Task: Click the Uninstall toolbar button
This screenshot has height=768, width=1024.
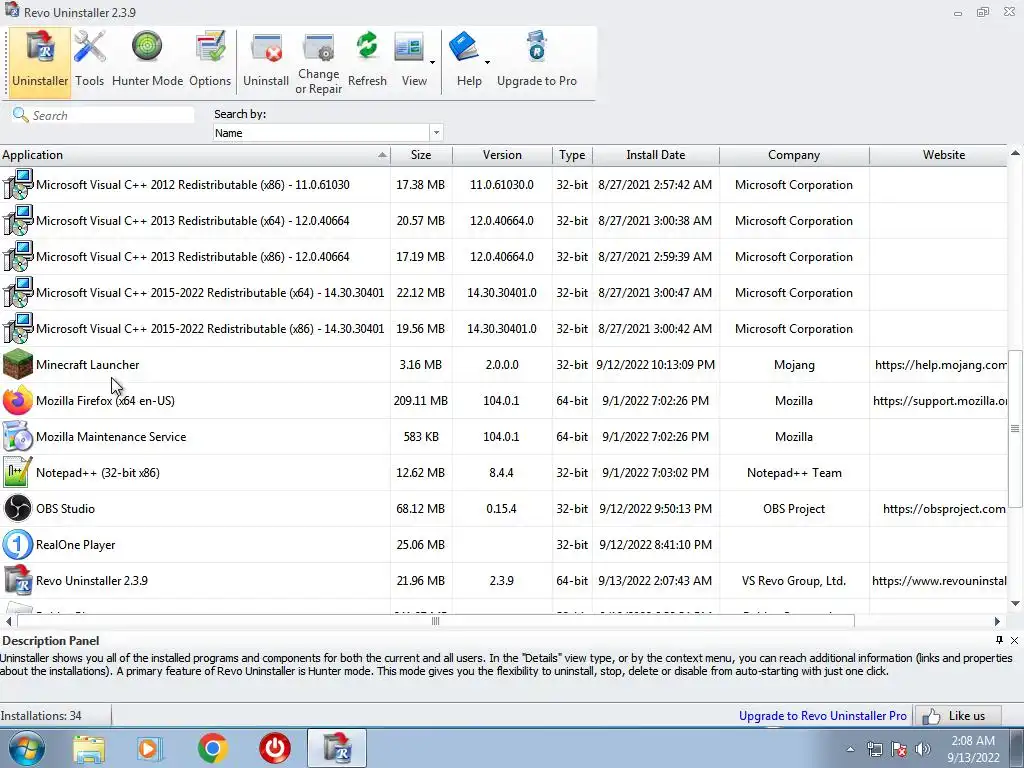Action: click(x=266, y=60)
